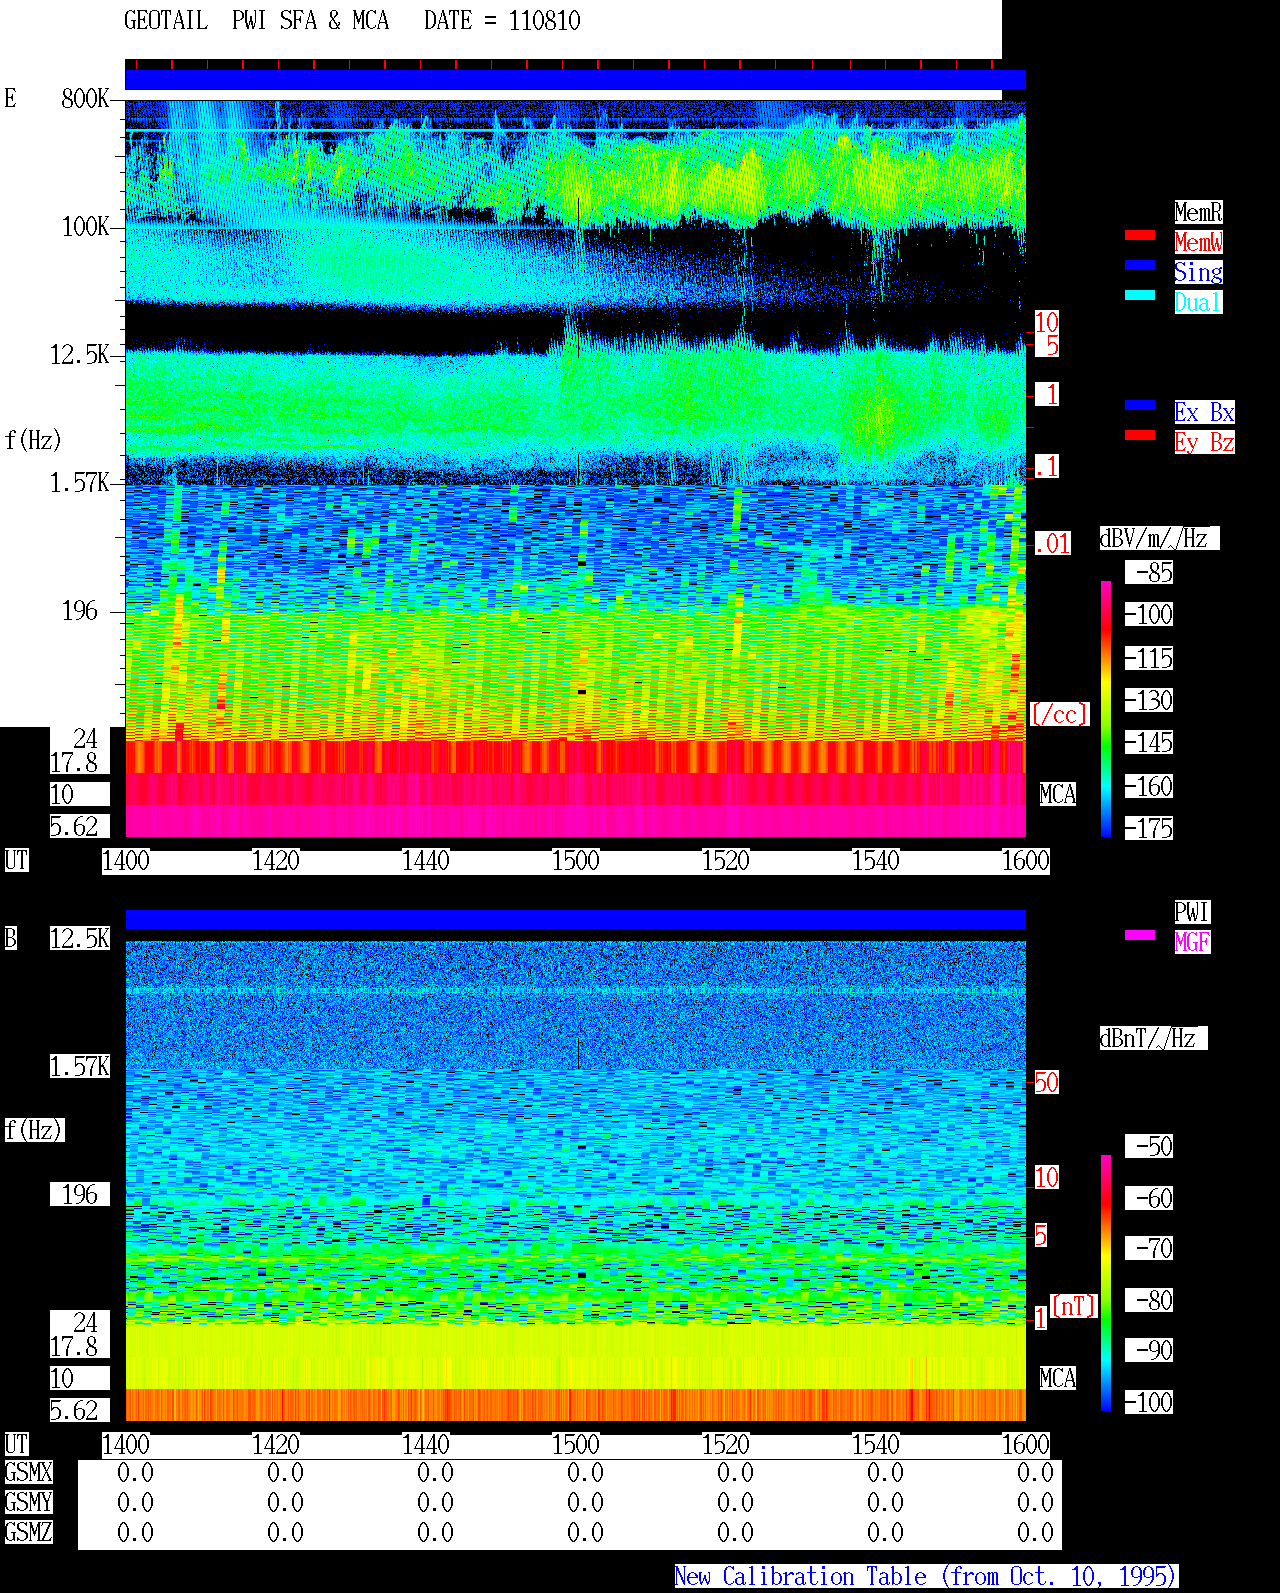This screenshot has height=1593, width=1280.
Task: Click the 100K frequency axis label
Action: [85, 226]
